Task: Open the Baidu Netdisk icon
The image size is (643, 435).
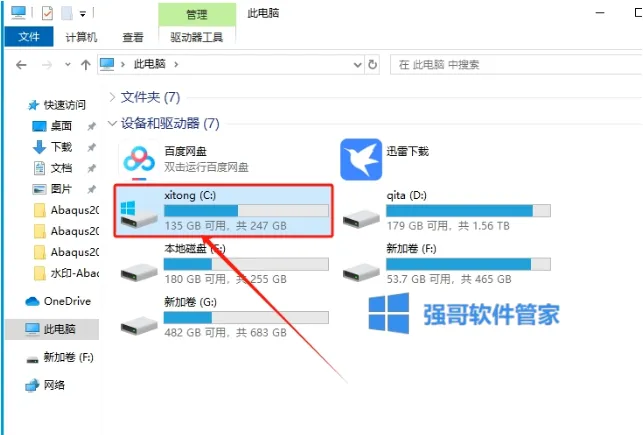Action: point(139,159)
